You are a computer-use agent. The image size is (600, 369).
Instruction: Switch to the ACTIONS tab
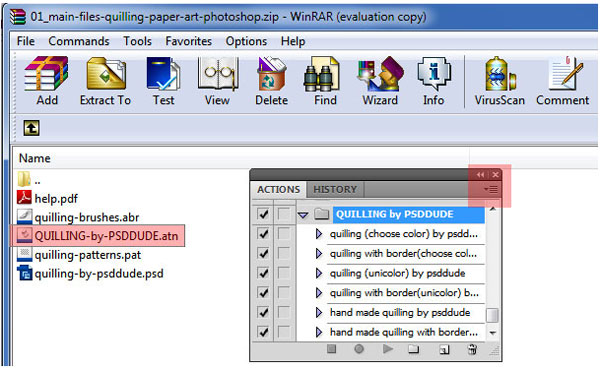[278, 189]
